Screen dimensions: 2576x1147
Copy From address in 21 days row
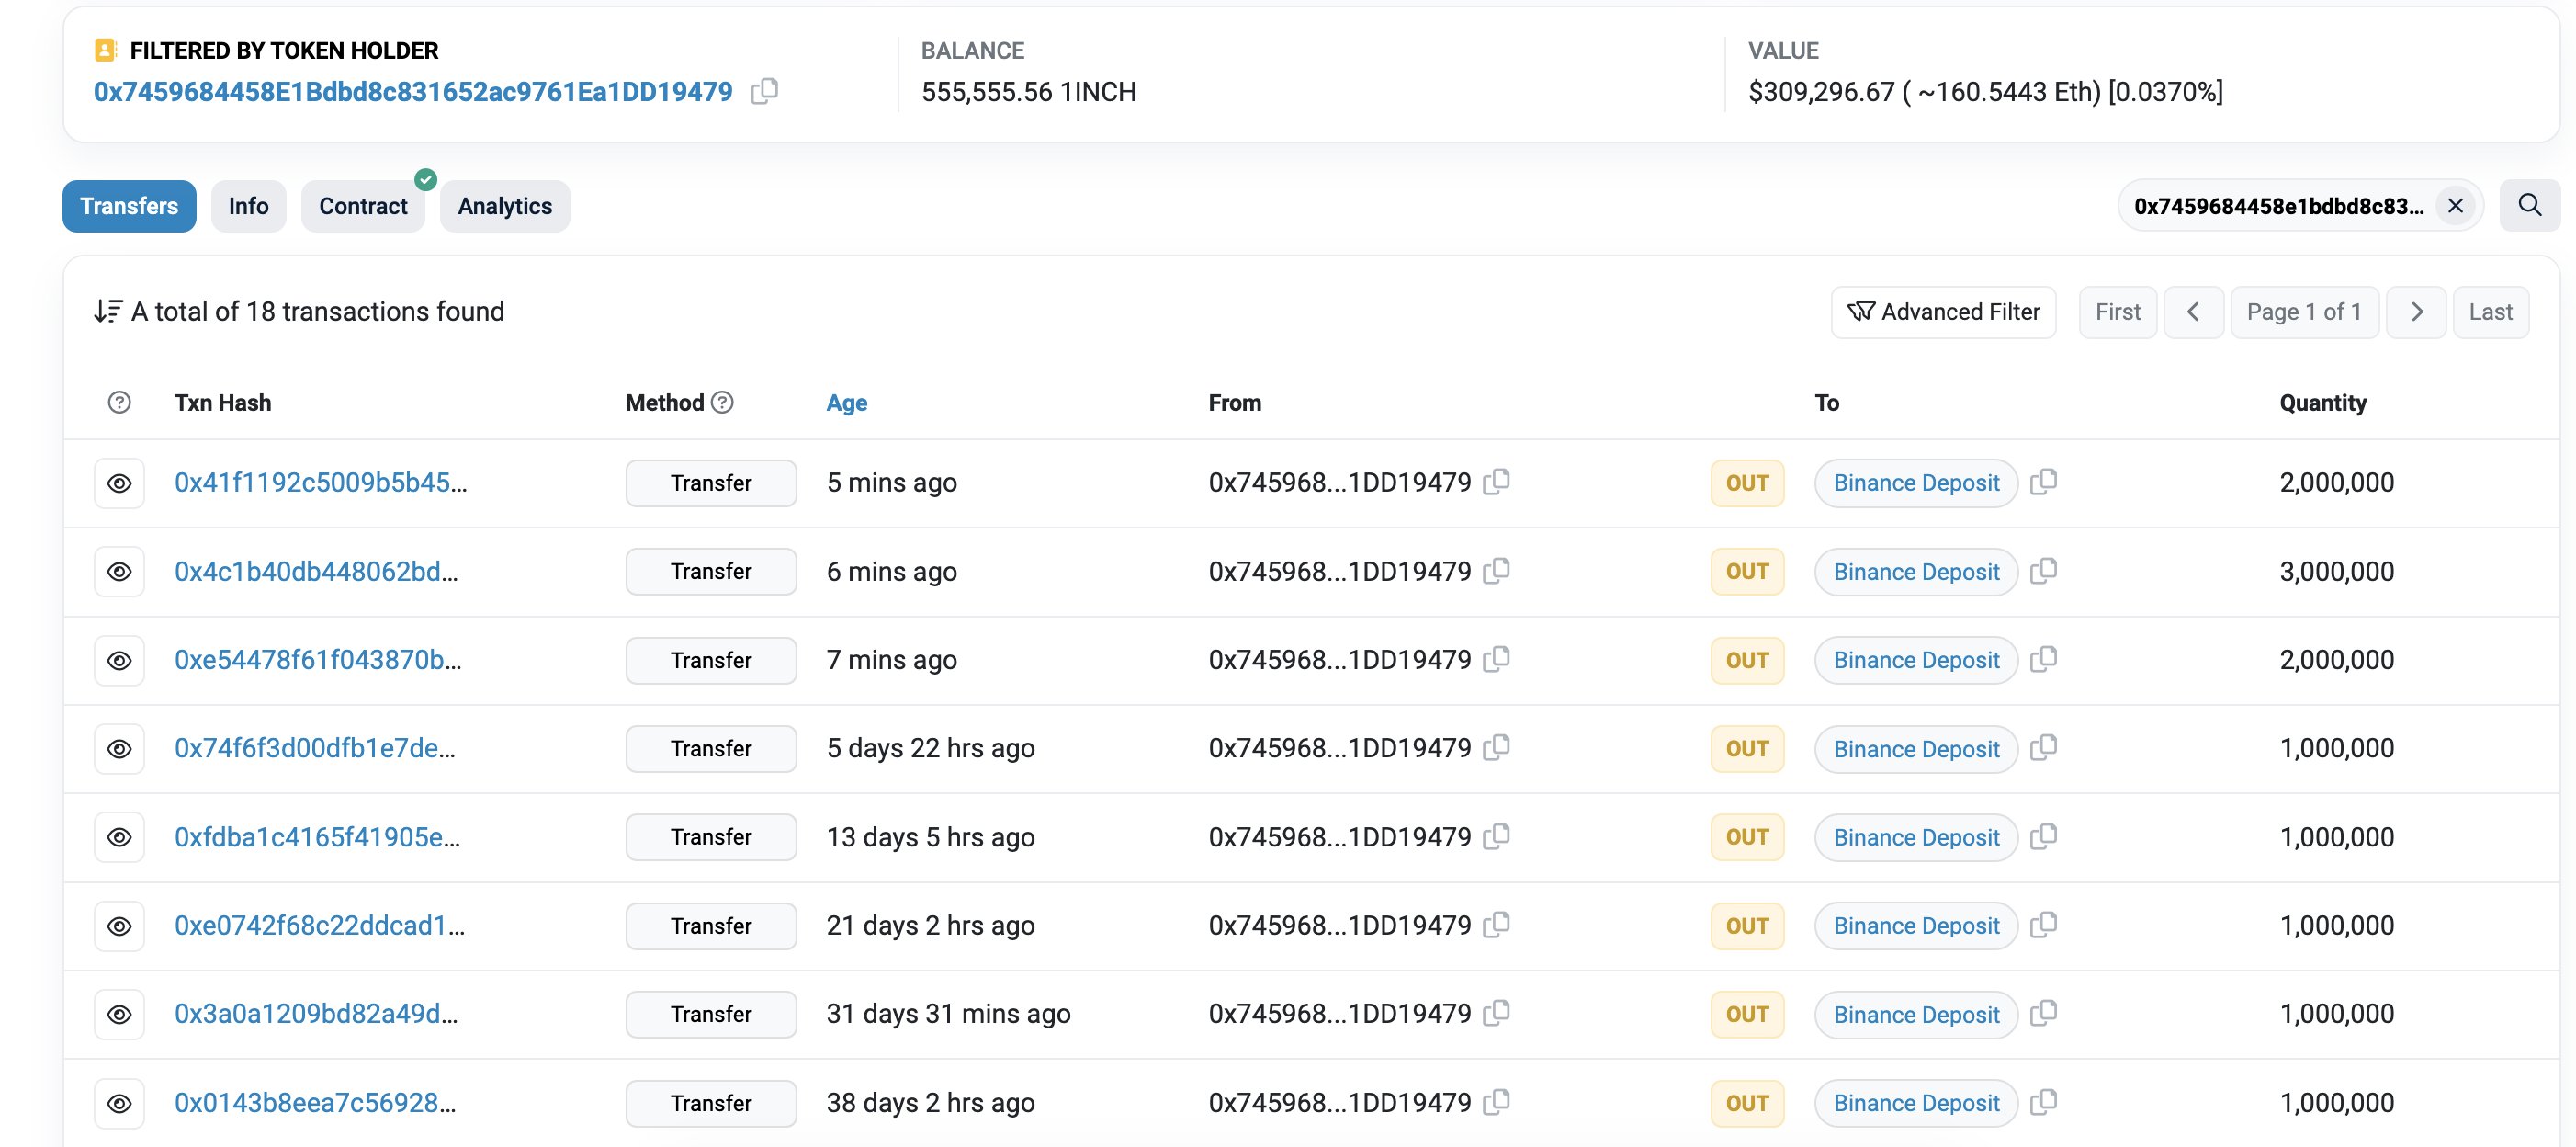click(x=1496, y=925)
